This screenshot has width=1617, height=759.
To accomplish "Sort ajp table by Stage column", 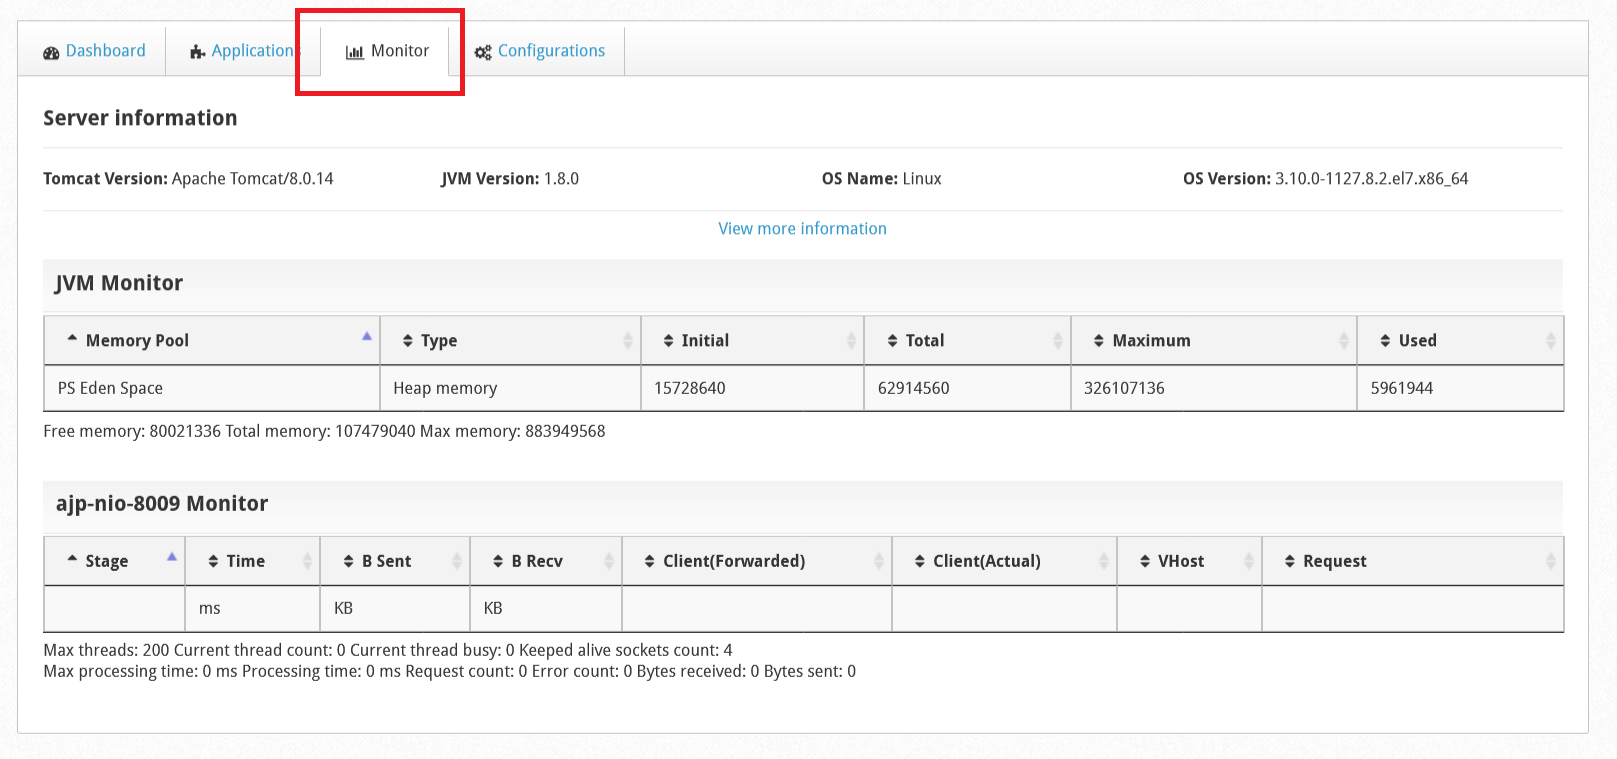I will coord(115,561).
